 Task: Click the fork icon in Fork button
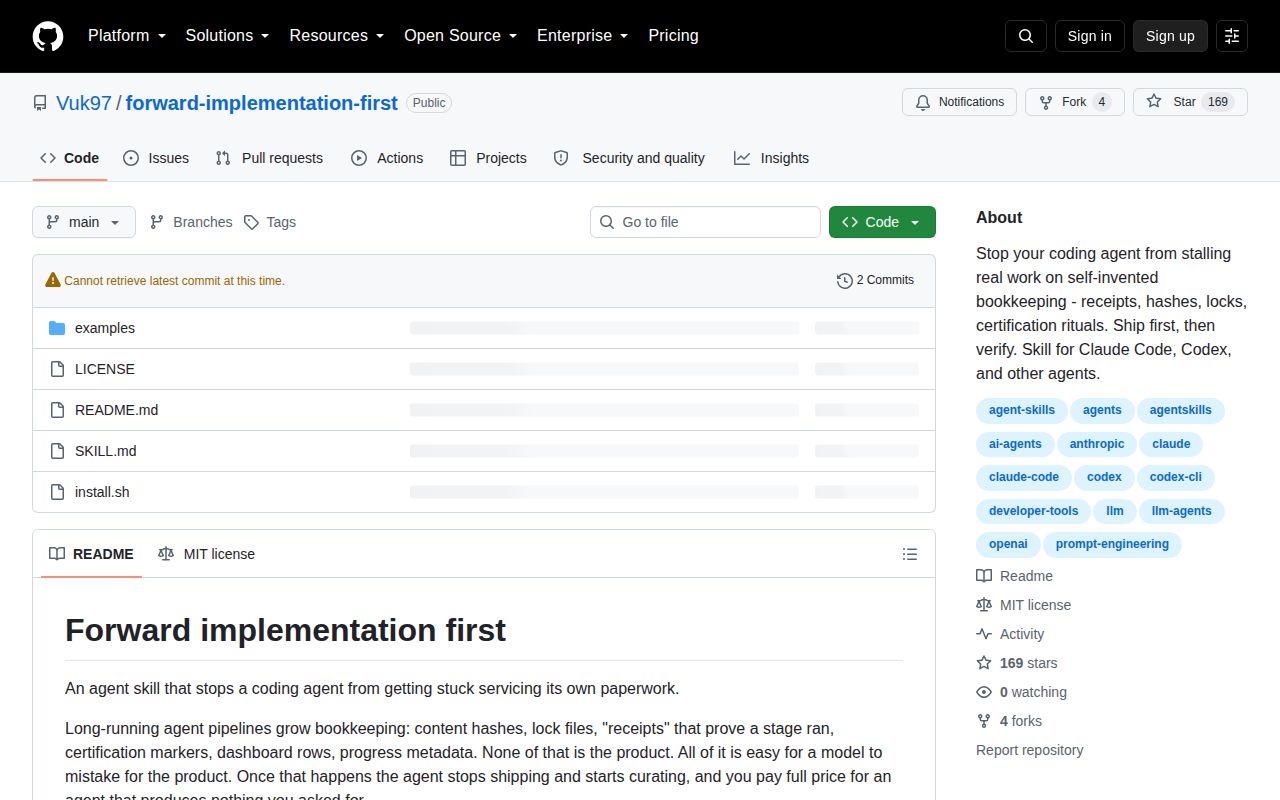pyautogui.click(x=1046, y=102)
